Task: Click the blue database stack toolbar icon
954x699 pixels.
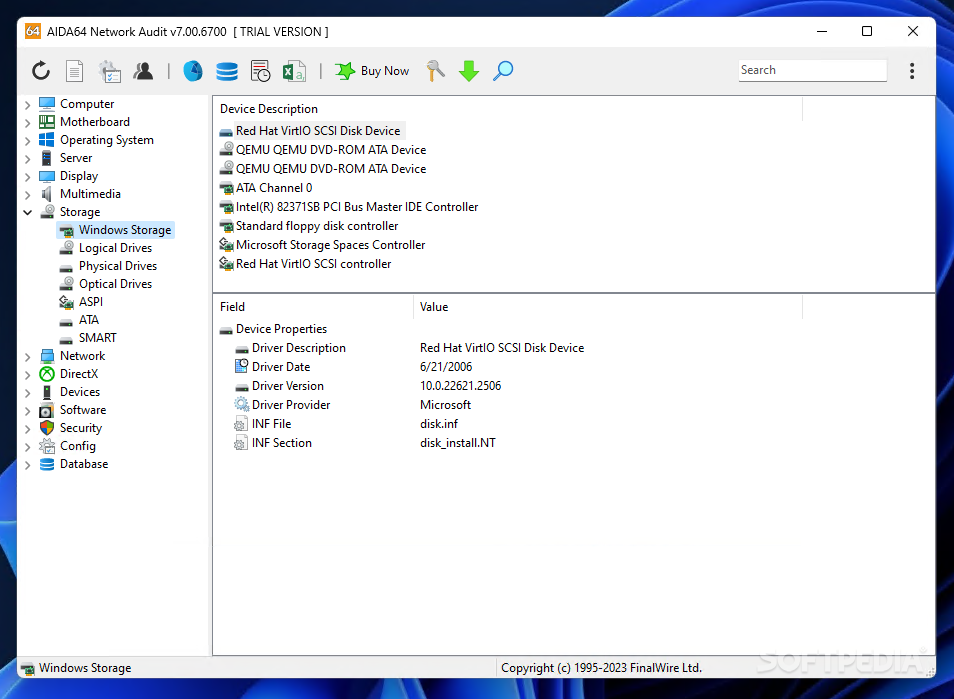Action: point(227,71)
